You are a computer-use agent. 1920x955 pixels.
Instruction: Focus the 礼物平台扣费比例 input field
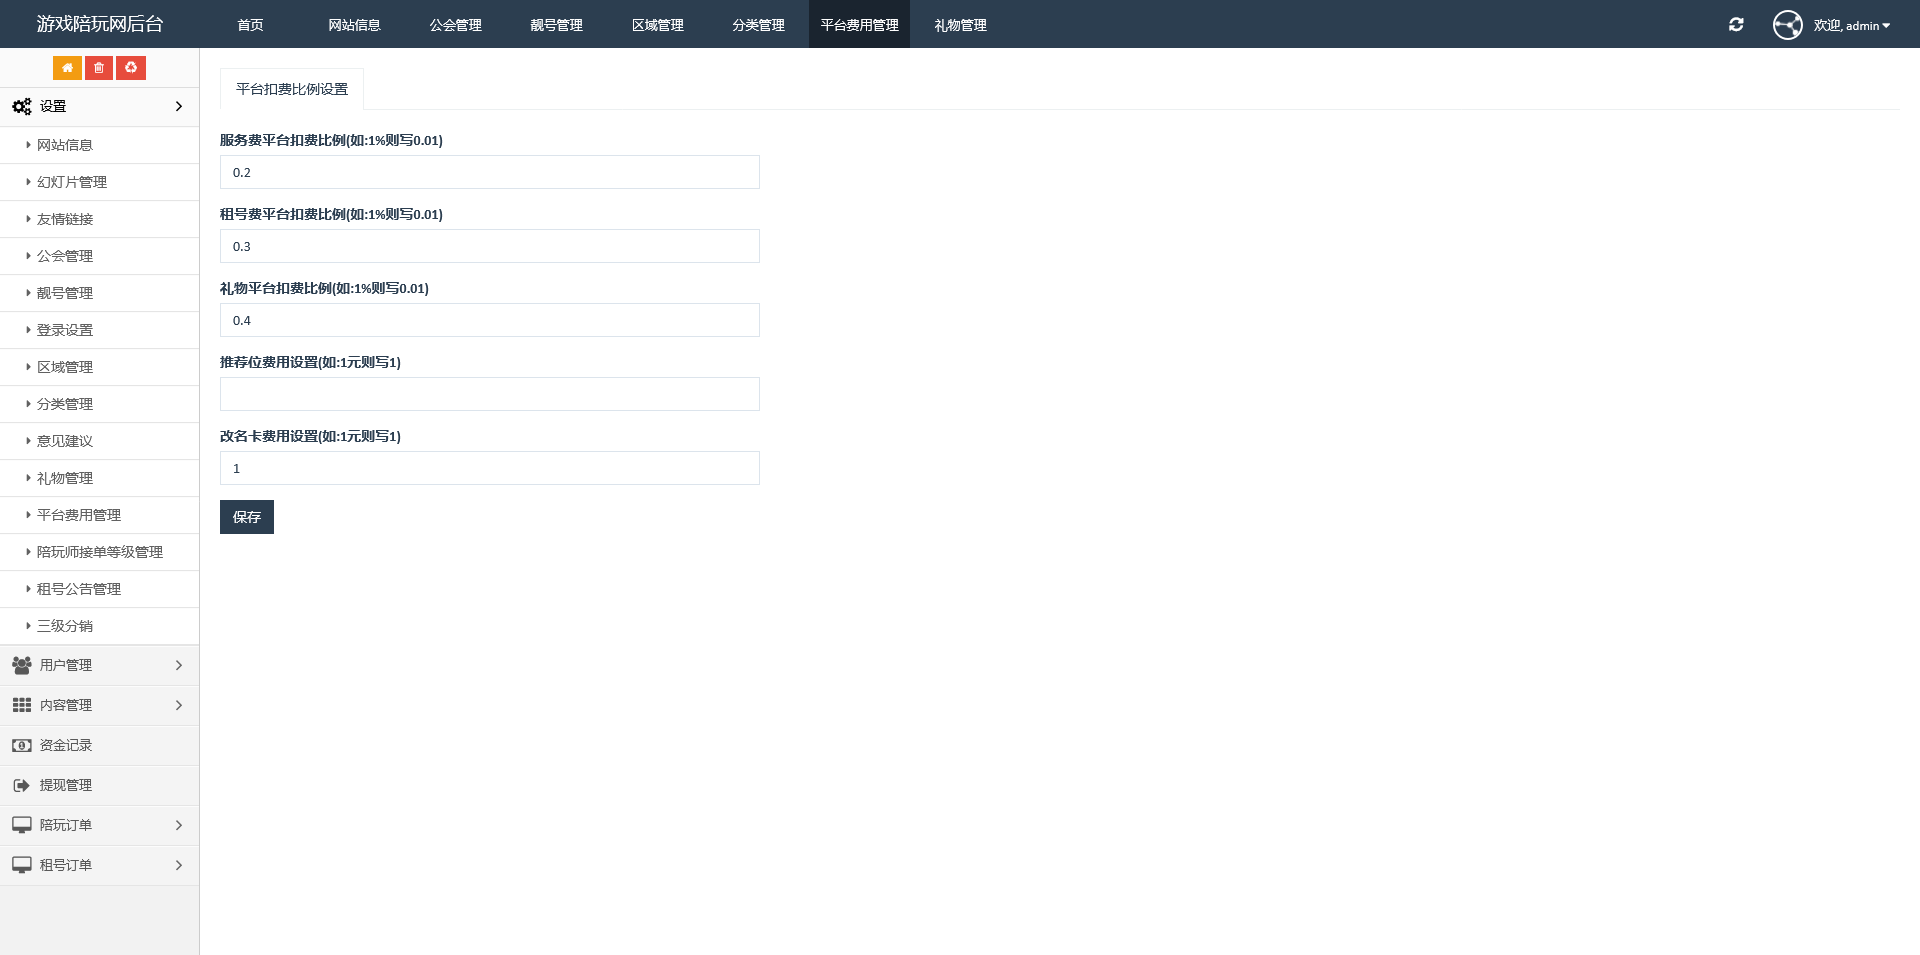click(490, 320)
